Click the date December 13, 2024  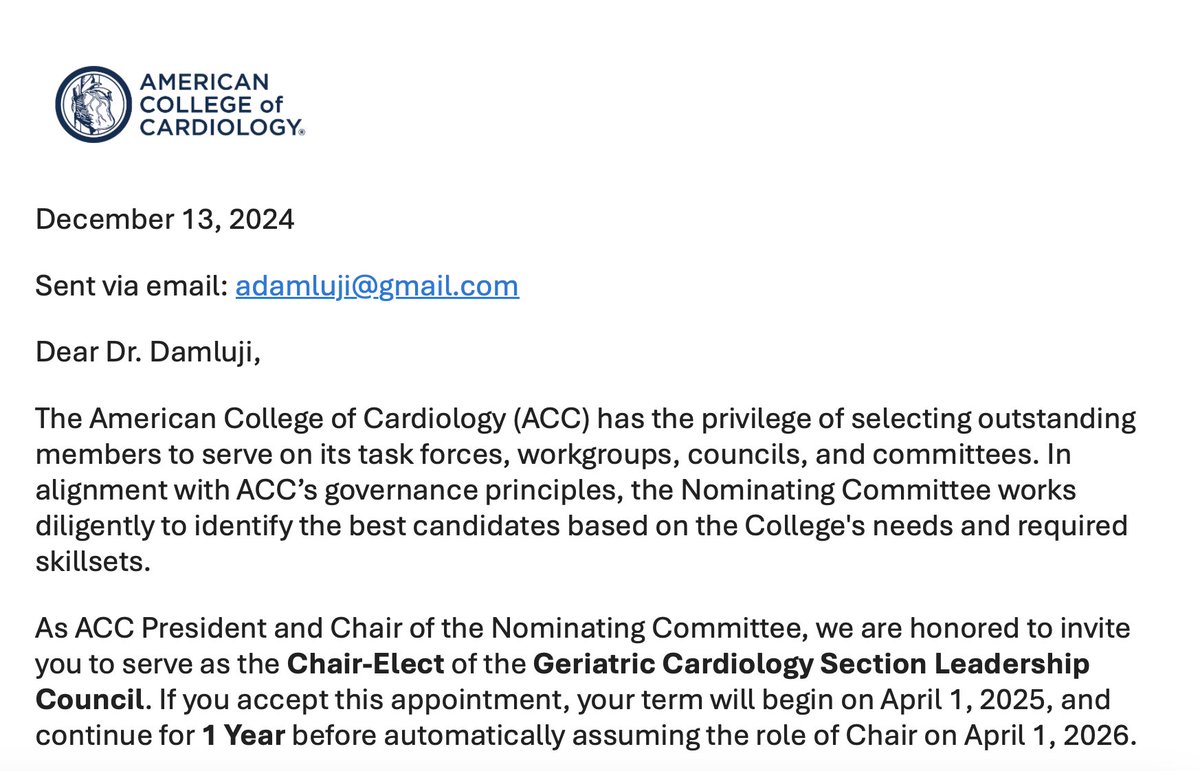coord(165,220)
